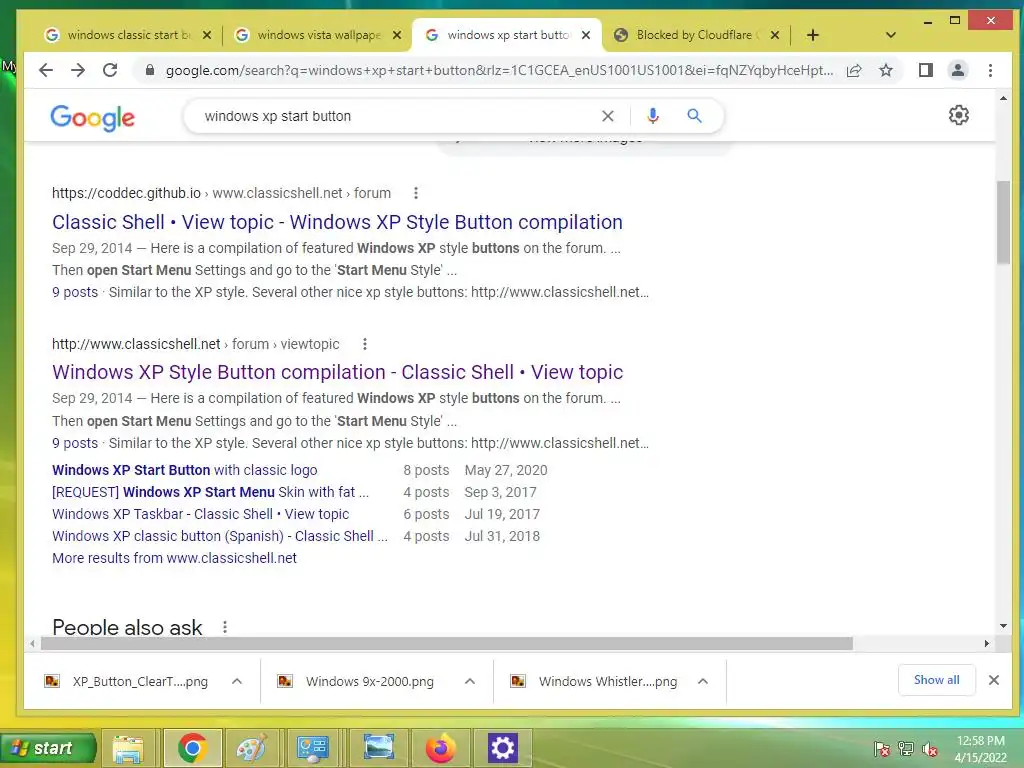Open 'Classic Shell • View topic' result
The height and width of the screenshot is (768, 1024).
coord(337,222)
